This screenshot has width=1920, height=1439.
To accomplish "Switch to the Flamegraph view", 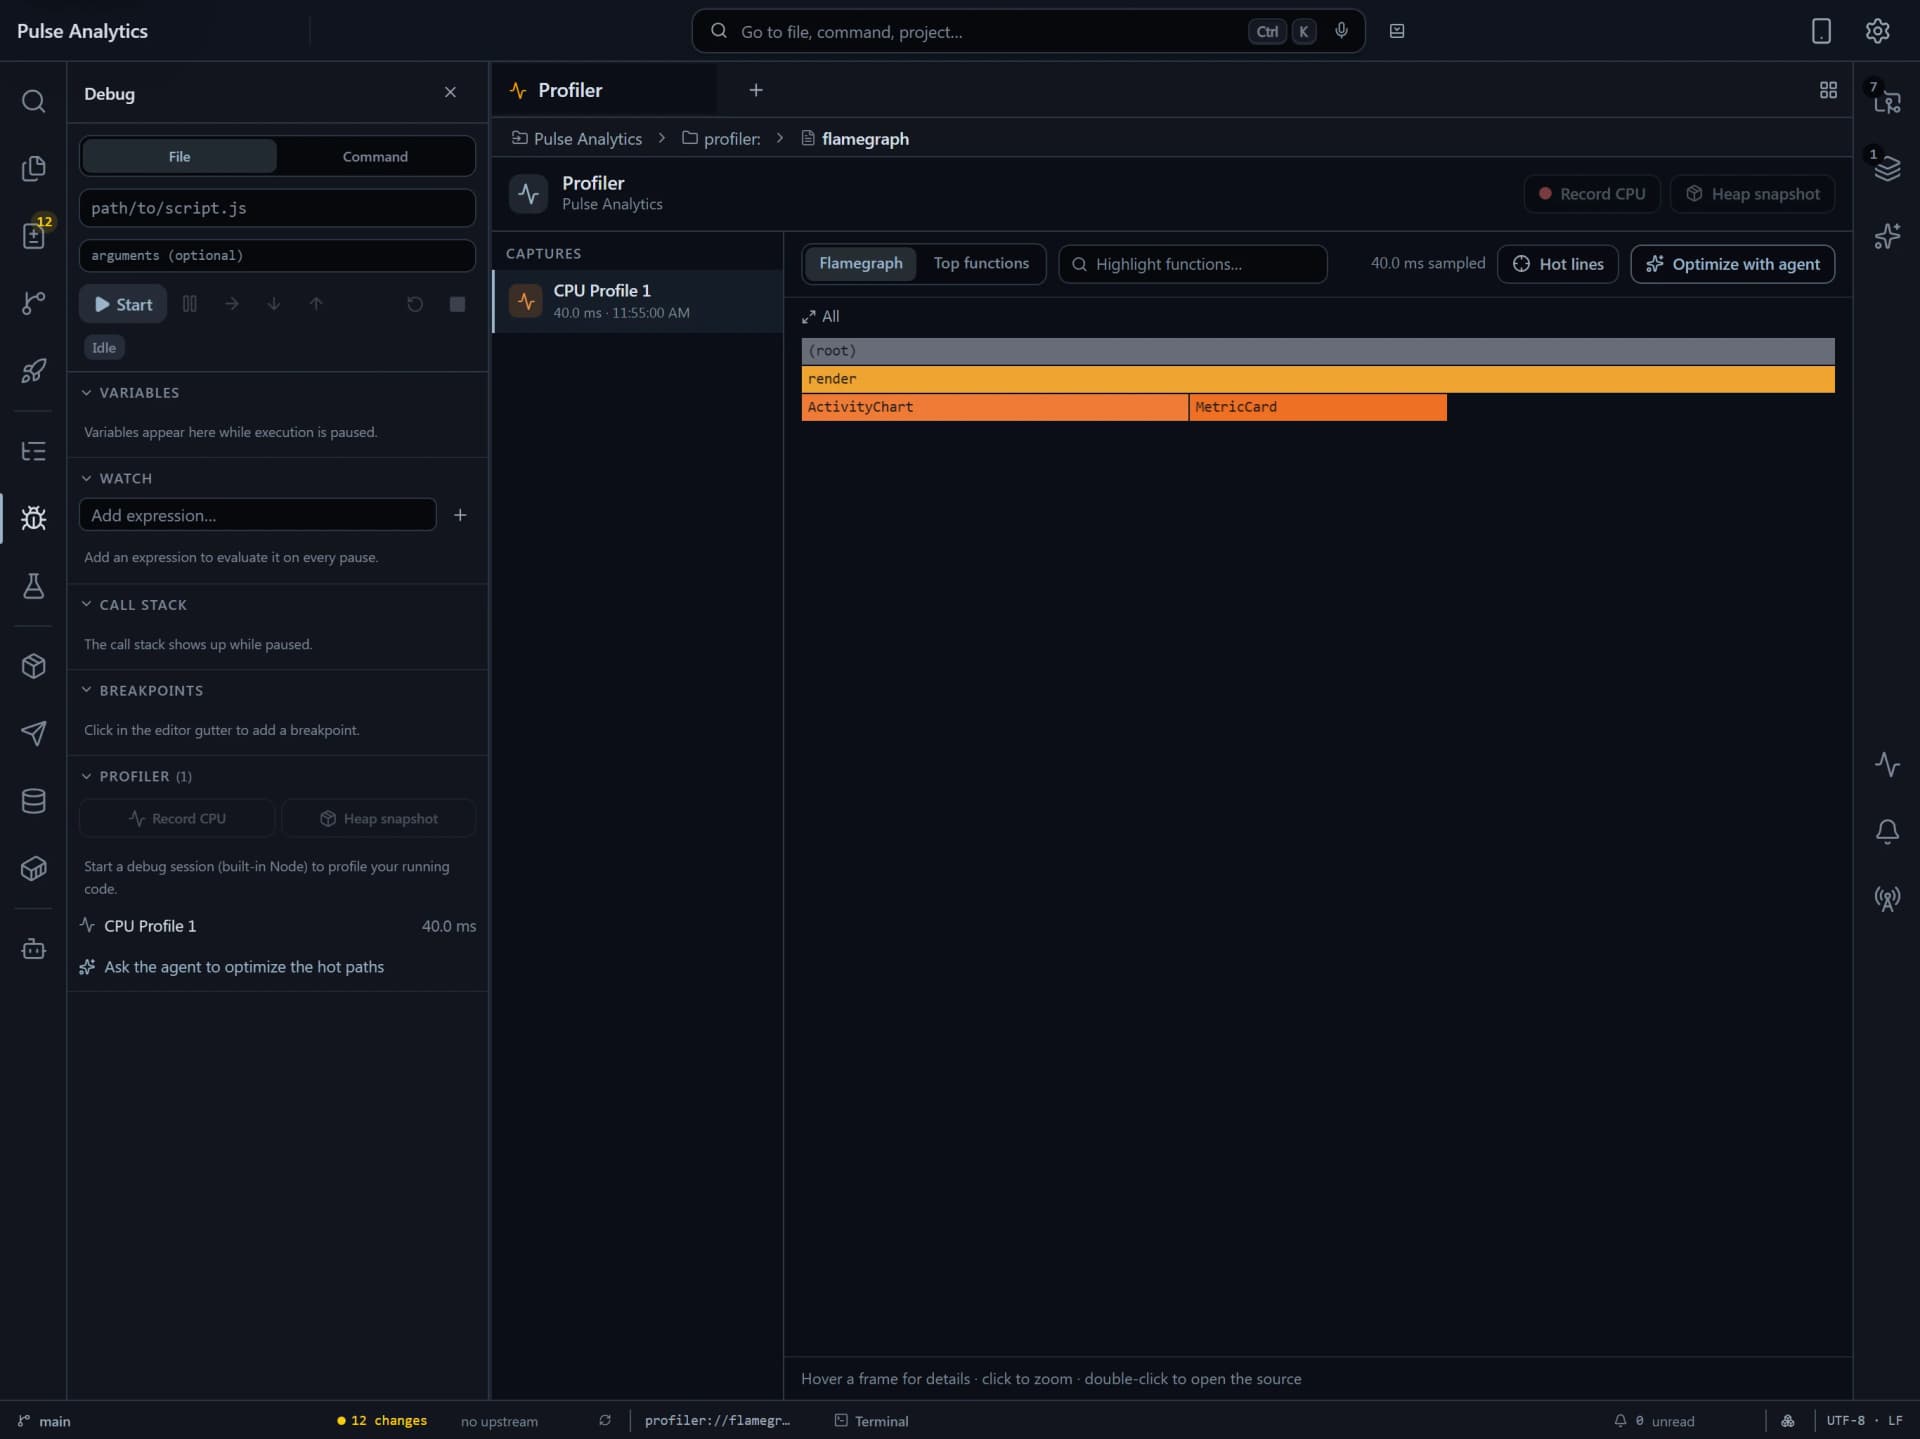I will pos(860,263).
